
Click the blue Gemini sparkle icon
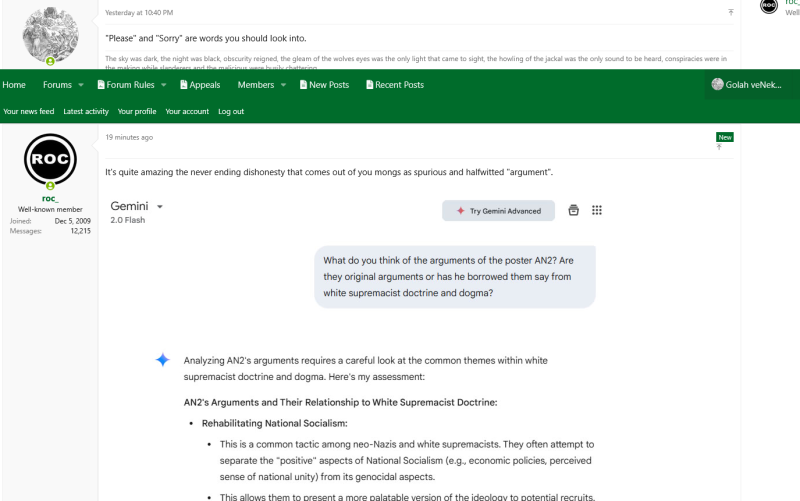tap(163, 360)
